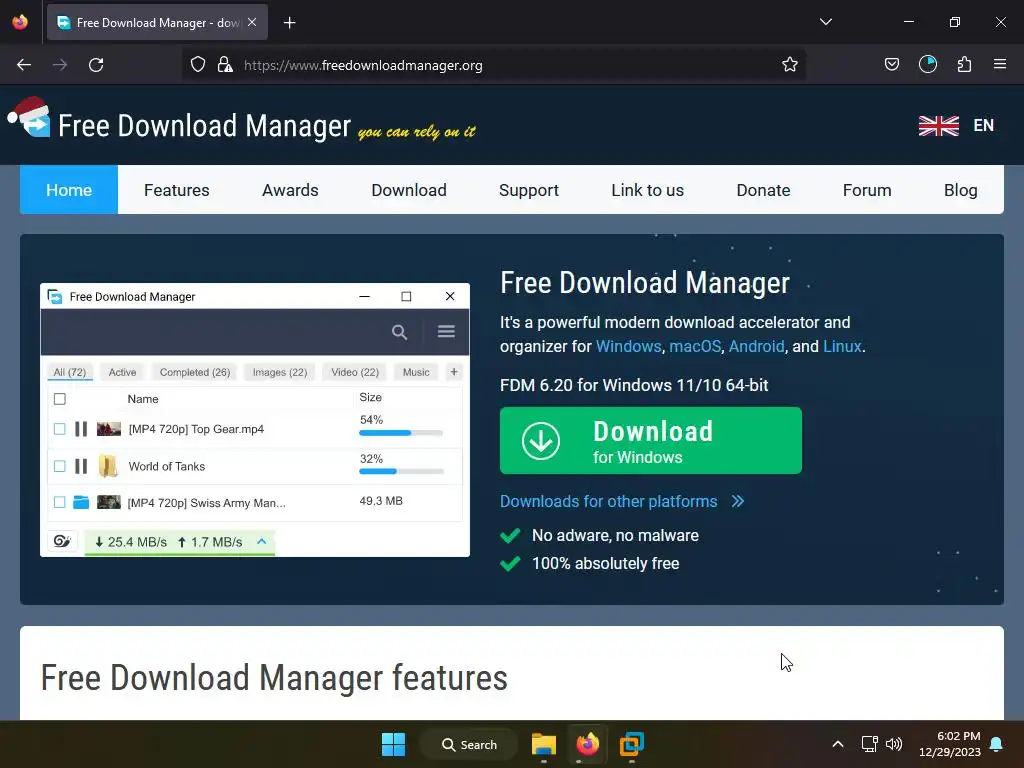Tick the select-all checkbox beside Name
Image resolution: width=1024 pixels, height=768 pixels.
pos(59,399)
